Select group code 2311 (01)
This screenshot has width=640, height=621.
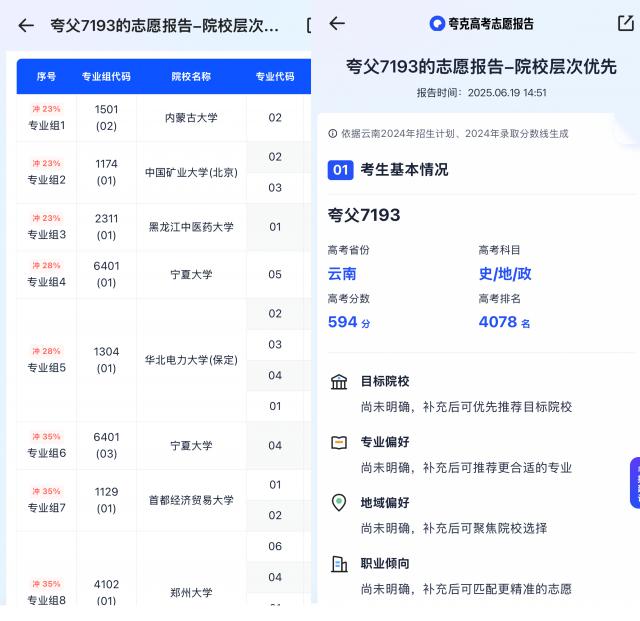pyautogui.click(x=106, y=227)
